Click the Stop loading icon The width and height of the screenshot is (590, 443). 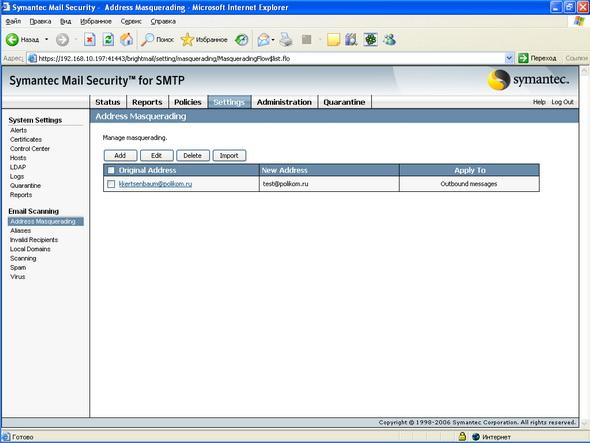coord(90,40)
